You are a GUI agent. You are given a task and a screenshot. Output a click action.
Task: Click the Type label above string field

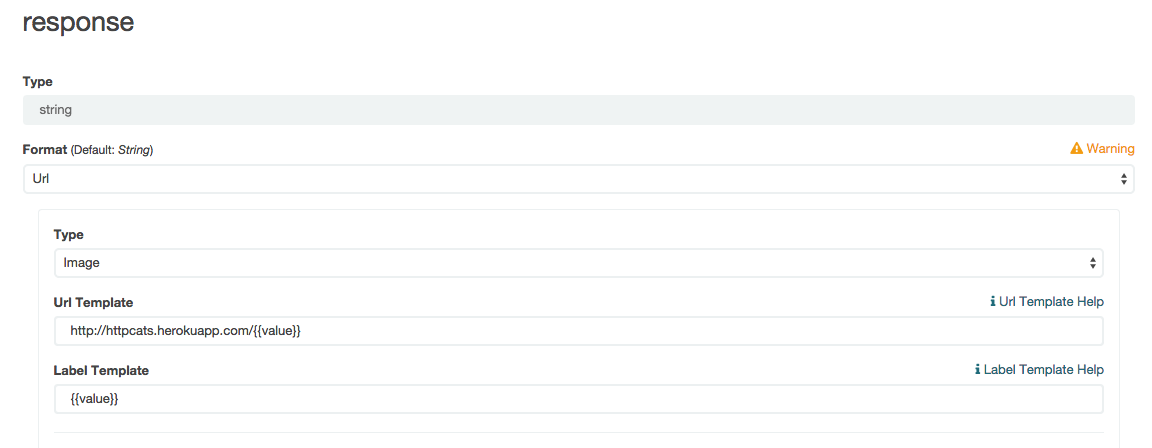pyautogui.click(x=38, y=81)
